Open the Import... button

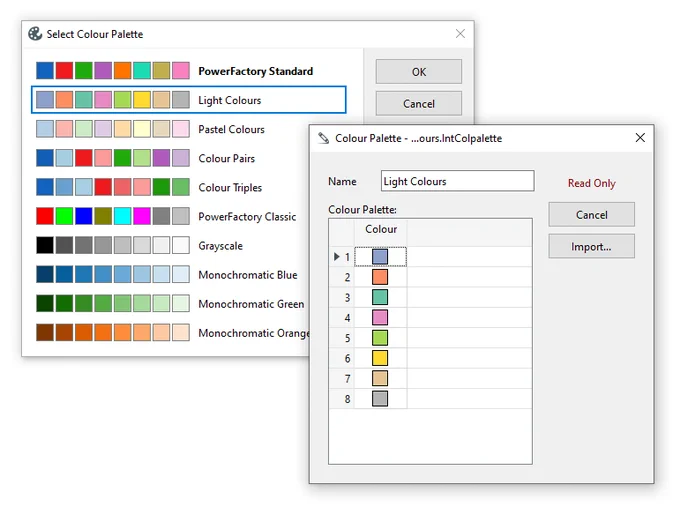click(x=591, y=246)
